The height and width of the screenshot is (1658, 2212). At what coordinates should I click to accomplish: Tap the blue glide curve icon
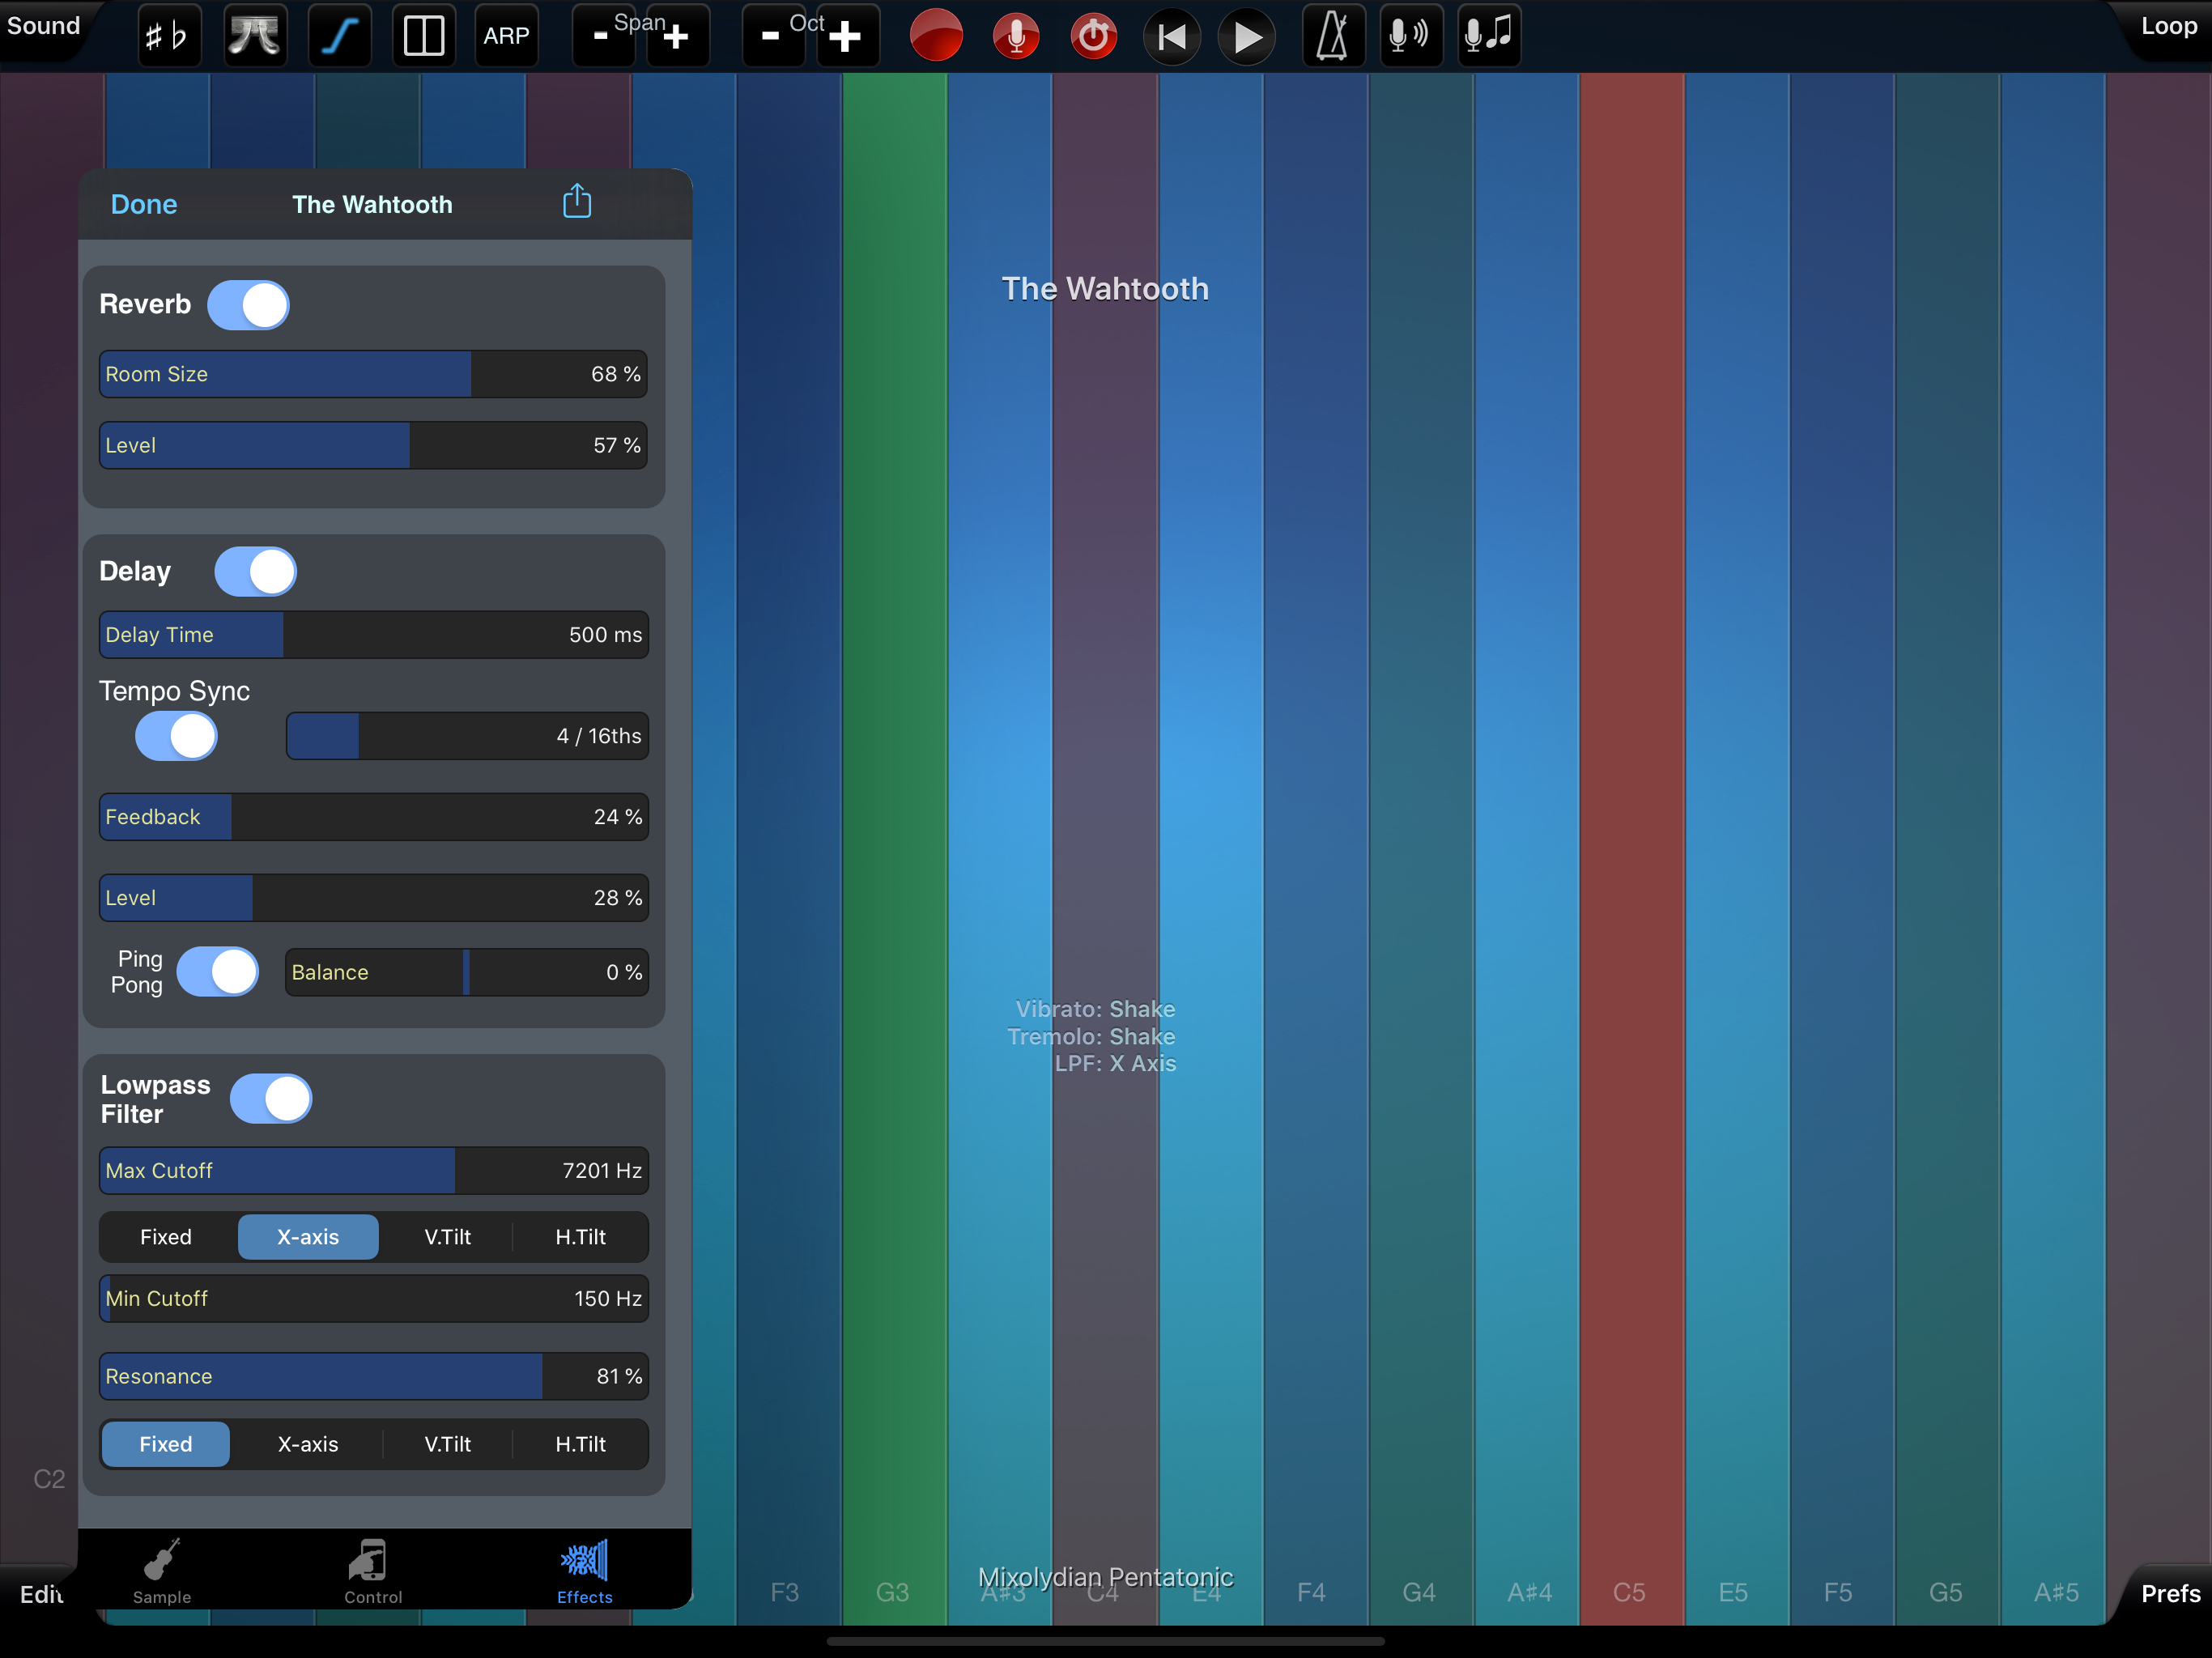(x=340, y=36)
